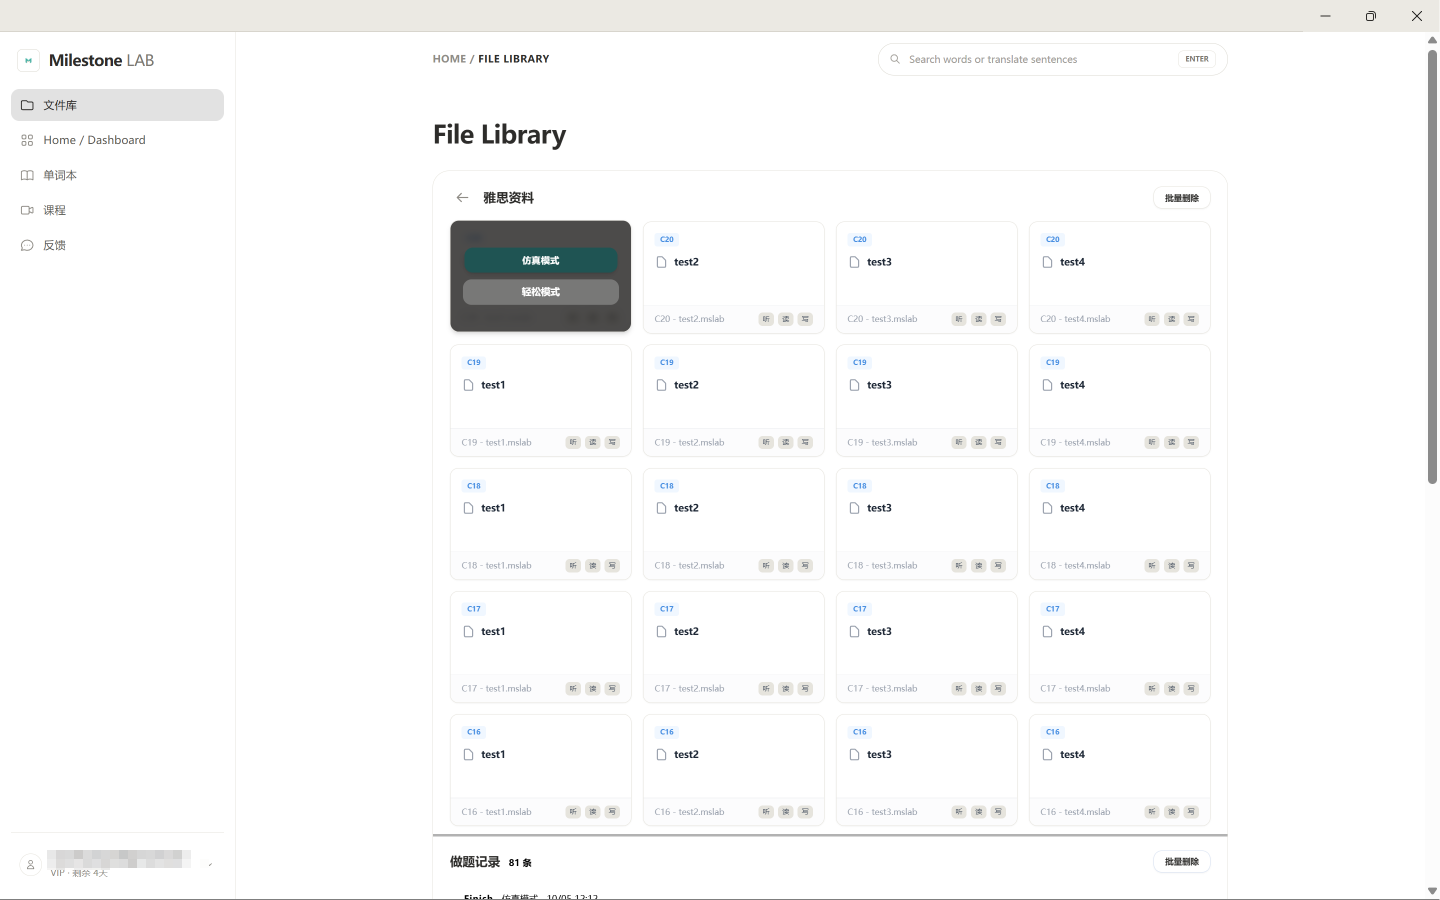This screenshot has height=900, width=1440.
Task: Click the C16 tag on the C16 test2 card
Action: pos(667,732)
